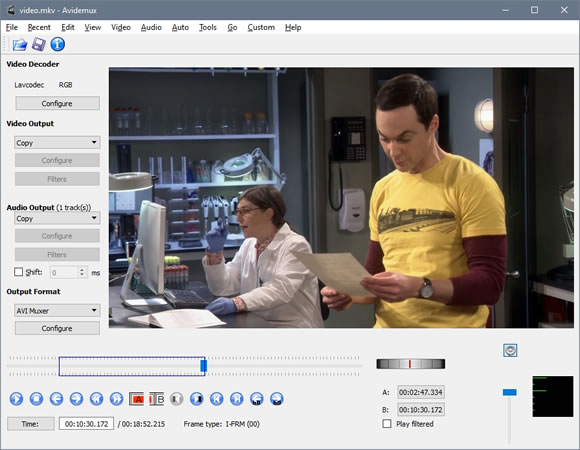This screenshot has width=580, height=450.
Task: Click the Frame type I-FRM (00) text
Action: click(222, 424)
